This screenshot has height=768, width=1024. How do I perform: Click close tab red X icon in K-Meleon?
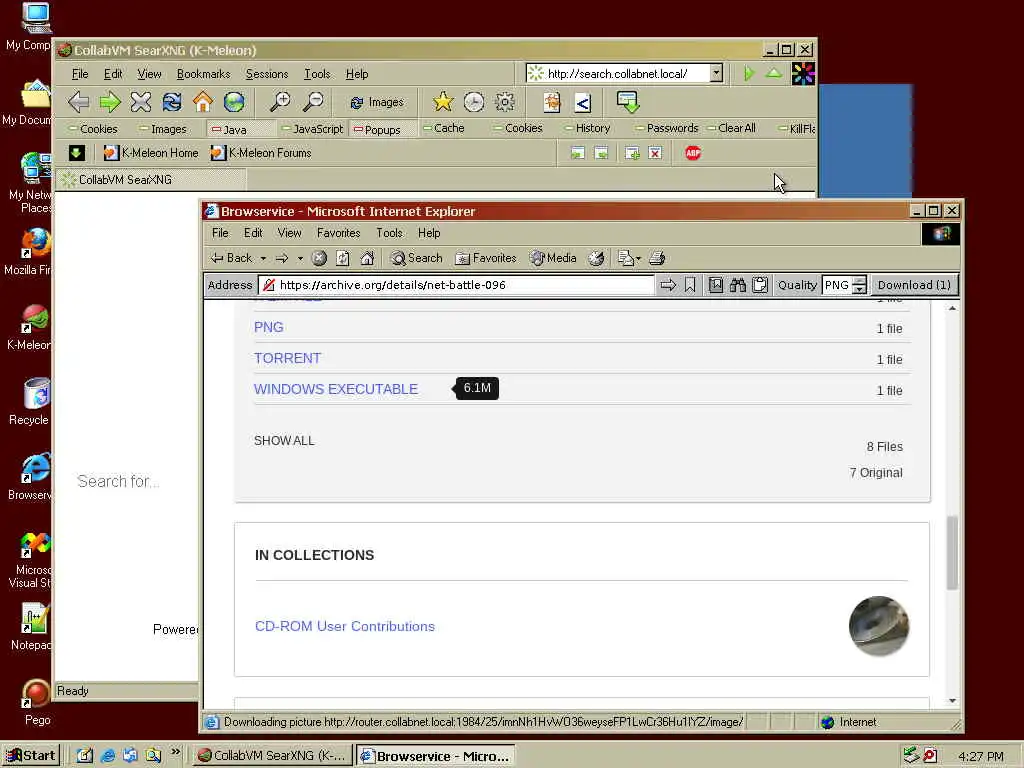(655, 153)
